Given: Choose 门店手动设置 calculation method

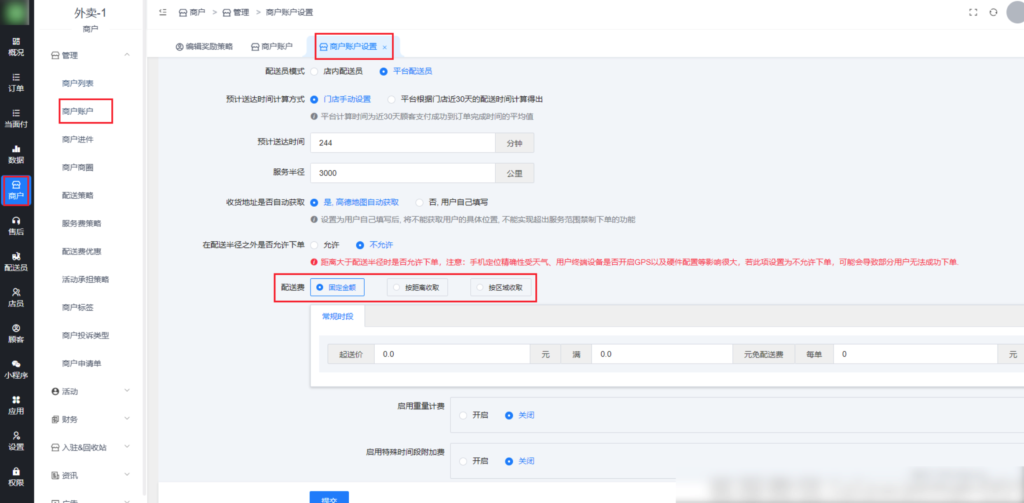Looking at the screenshot, I should click(314, 99).
